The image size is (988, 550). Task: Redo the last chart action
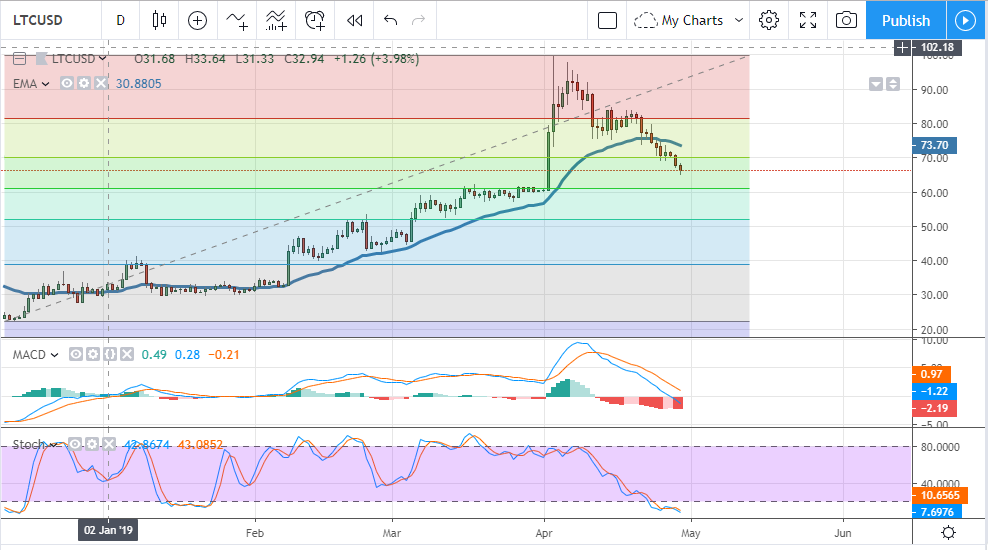[x=418, y=20]
